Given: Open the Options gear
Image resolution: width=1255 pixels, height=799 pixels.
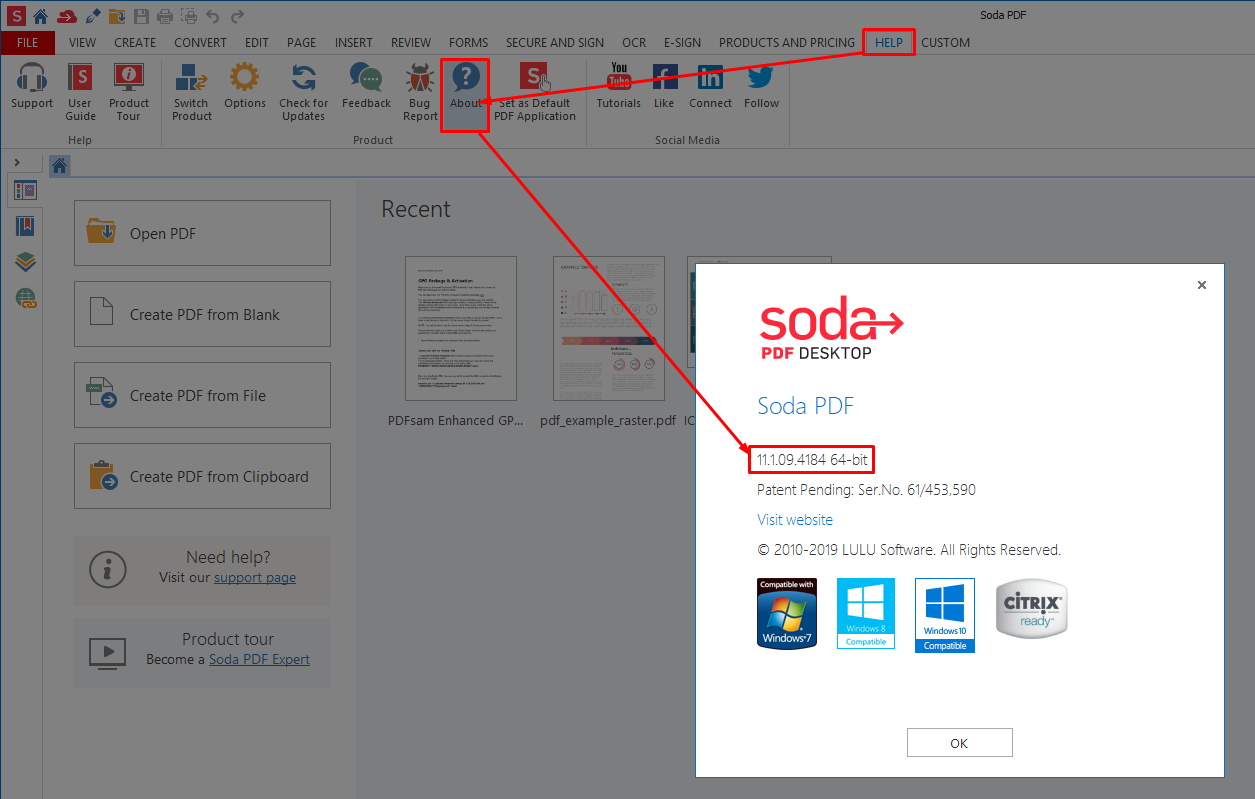Looking at the screenshot, I should (245, 78).
